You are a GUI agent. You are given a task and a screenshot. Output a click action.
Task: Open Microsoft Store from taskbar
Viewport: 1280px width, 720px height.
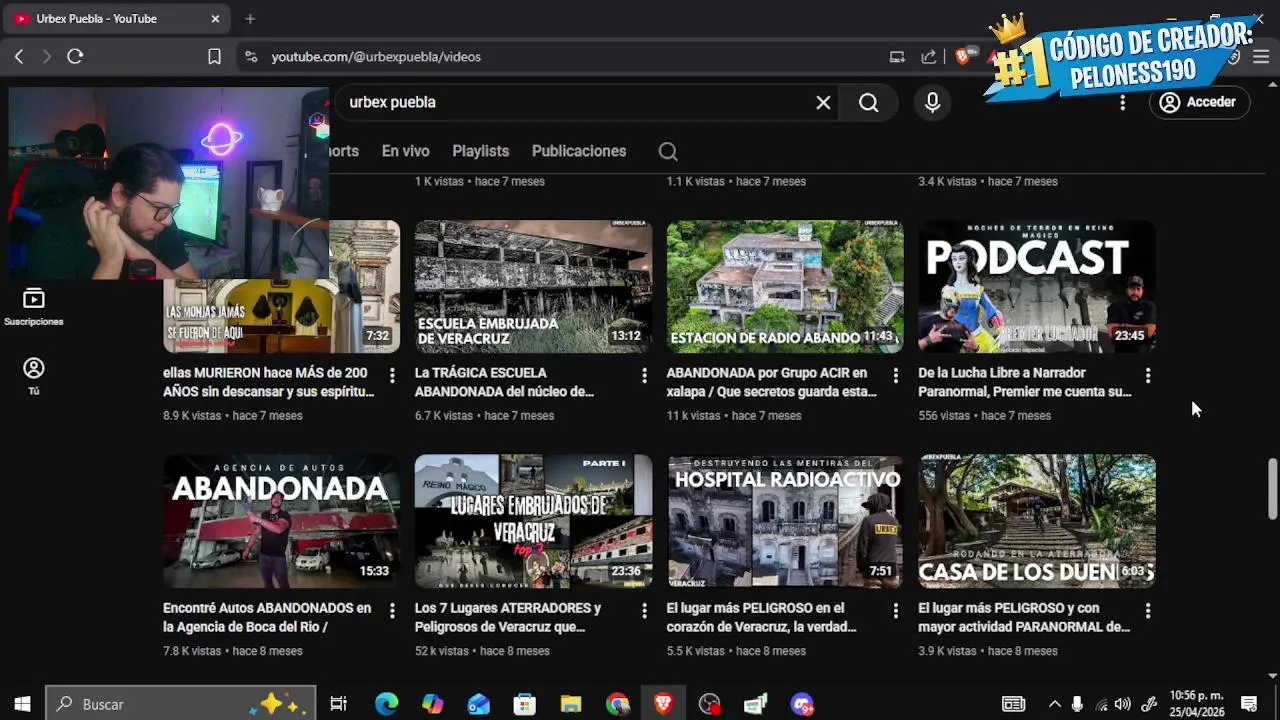pos(524,704)
